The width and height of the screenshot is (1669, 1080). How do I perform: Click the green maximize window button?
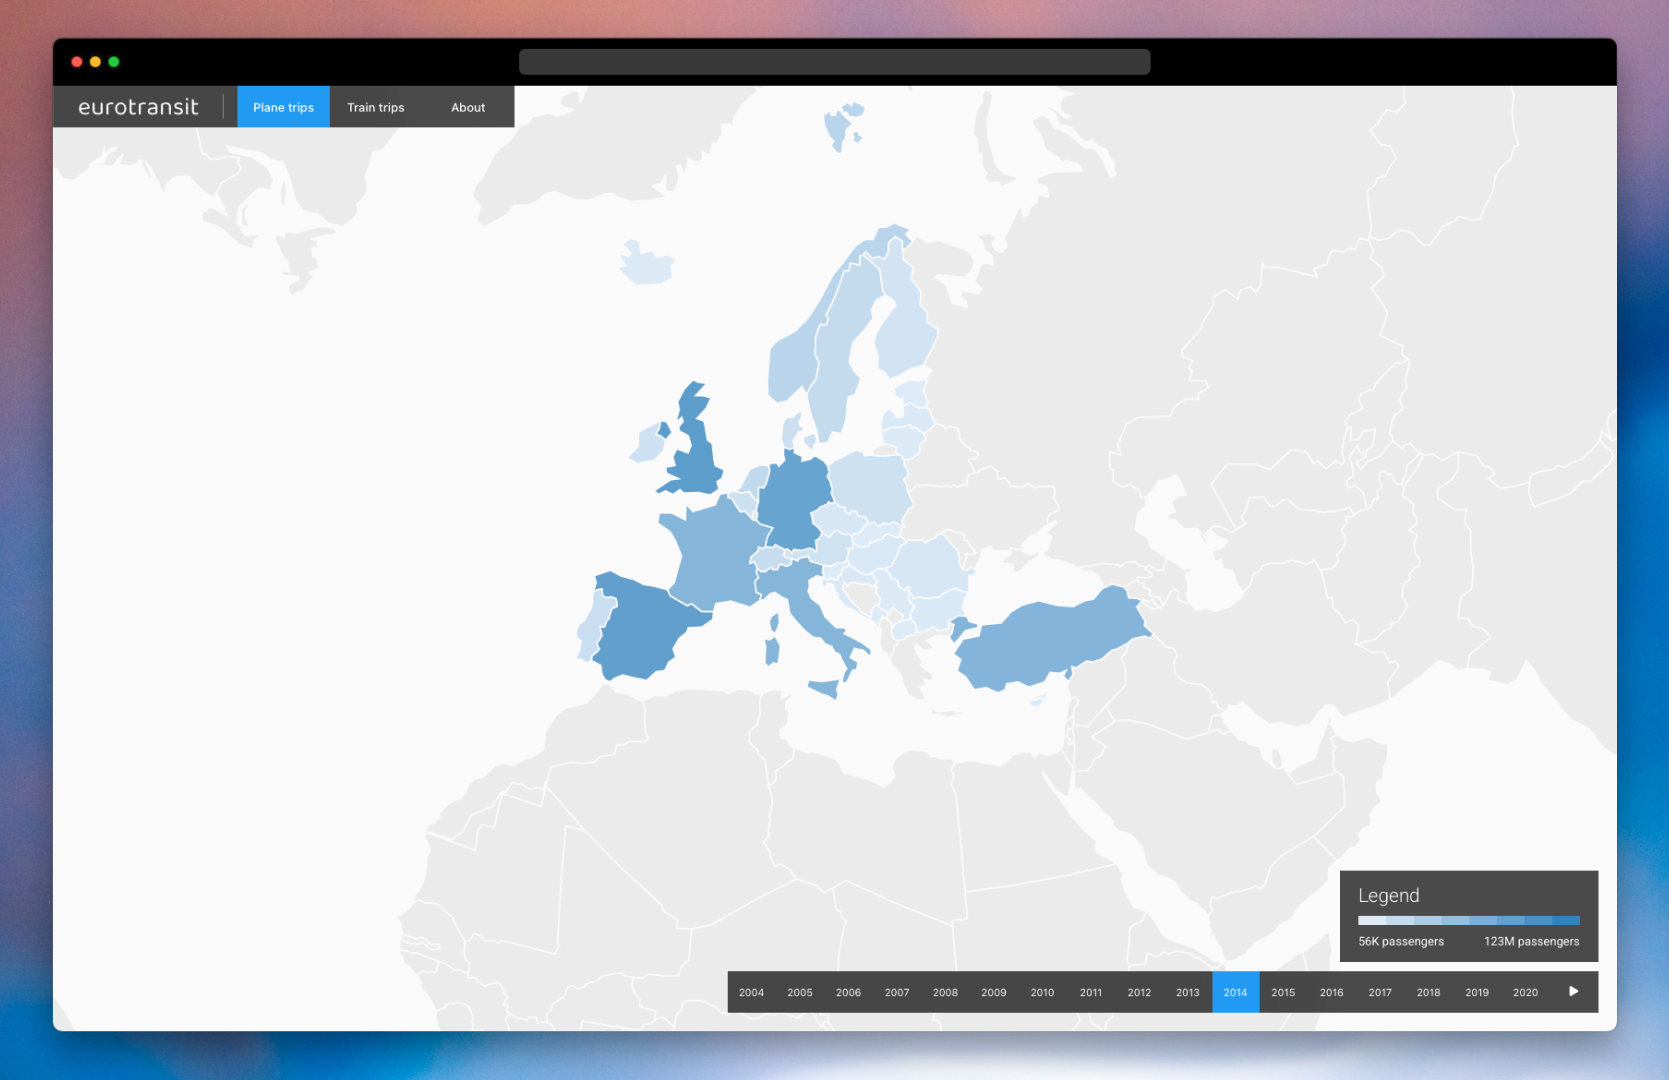click(114, 62)
